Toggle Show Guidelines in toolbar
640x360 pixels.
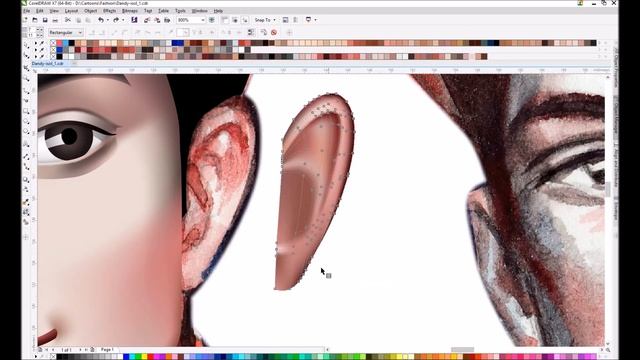point(245,20)
